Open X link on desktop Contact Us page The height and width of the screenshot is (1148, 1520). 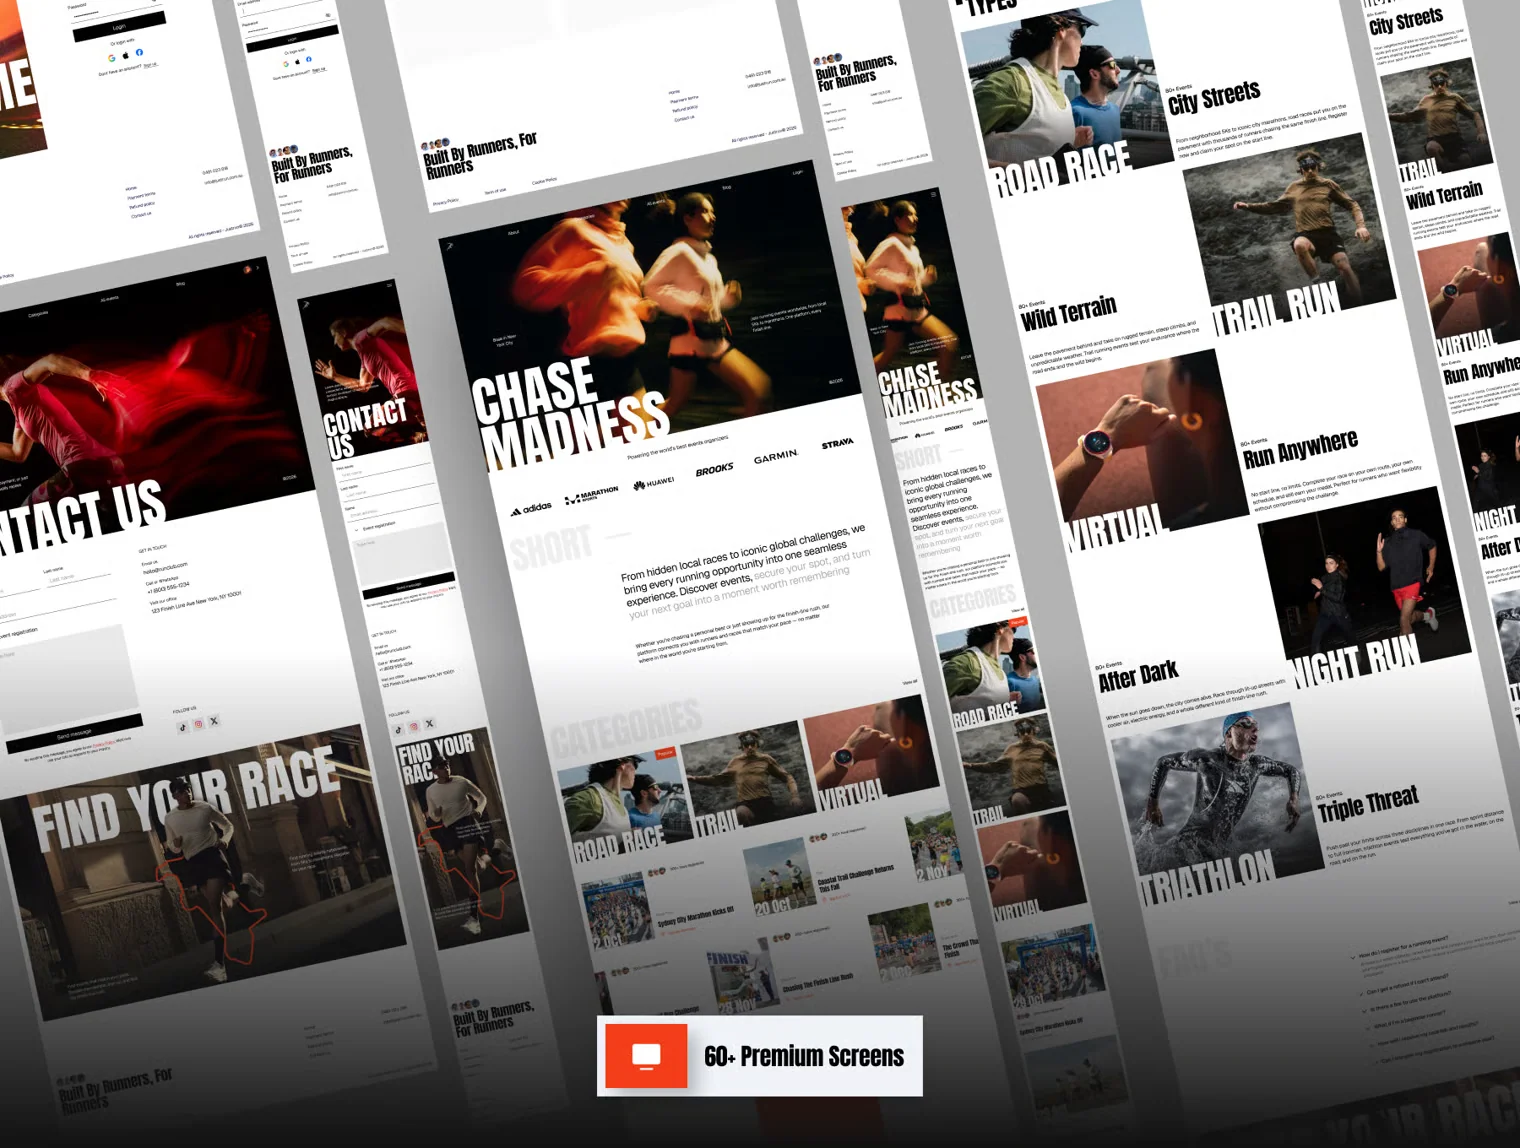pos(214,720)
